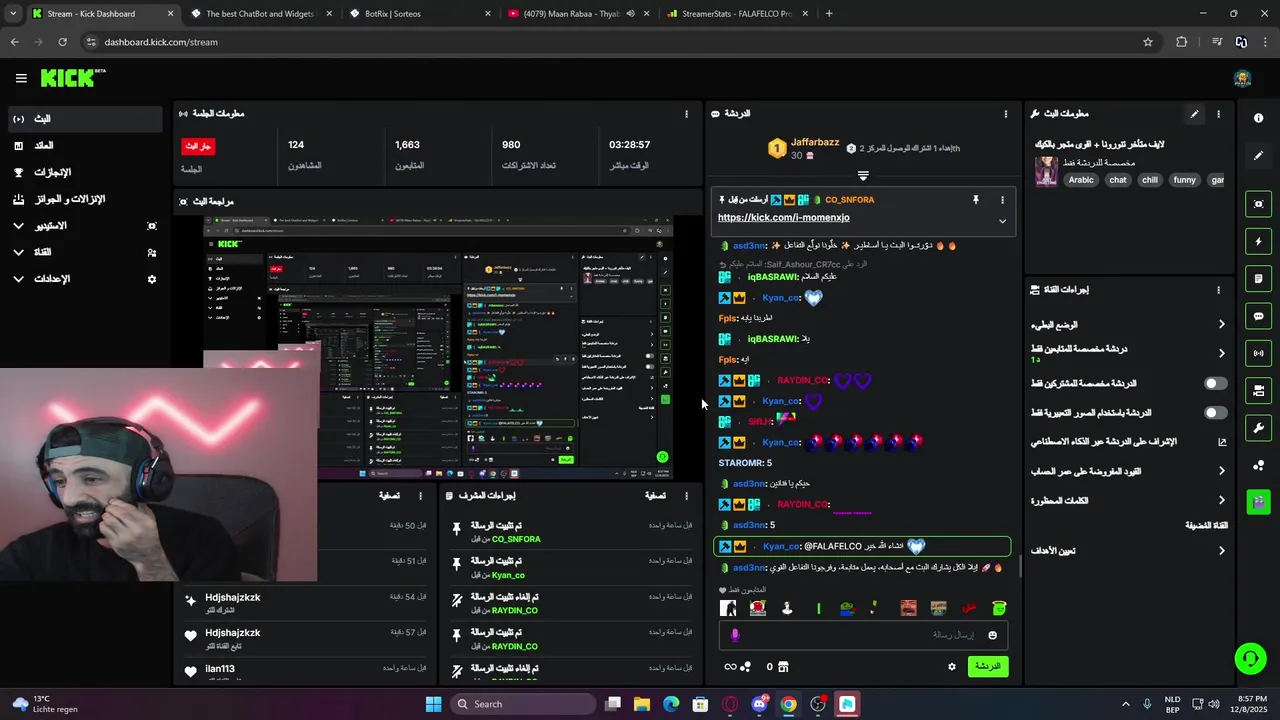
Task: Click the chat message input field
Action: coord(862,635)
